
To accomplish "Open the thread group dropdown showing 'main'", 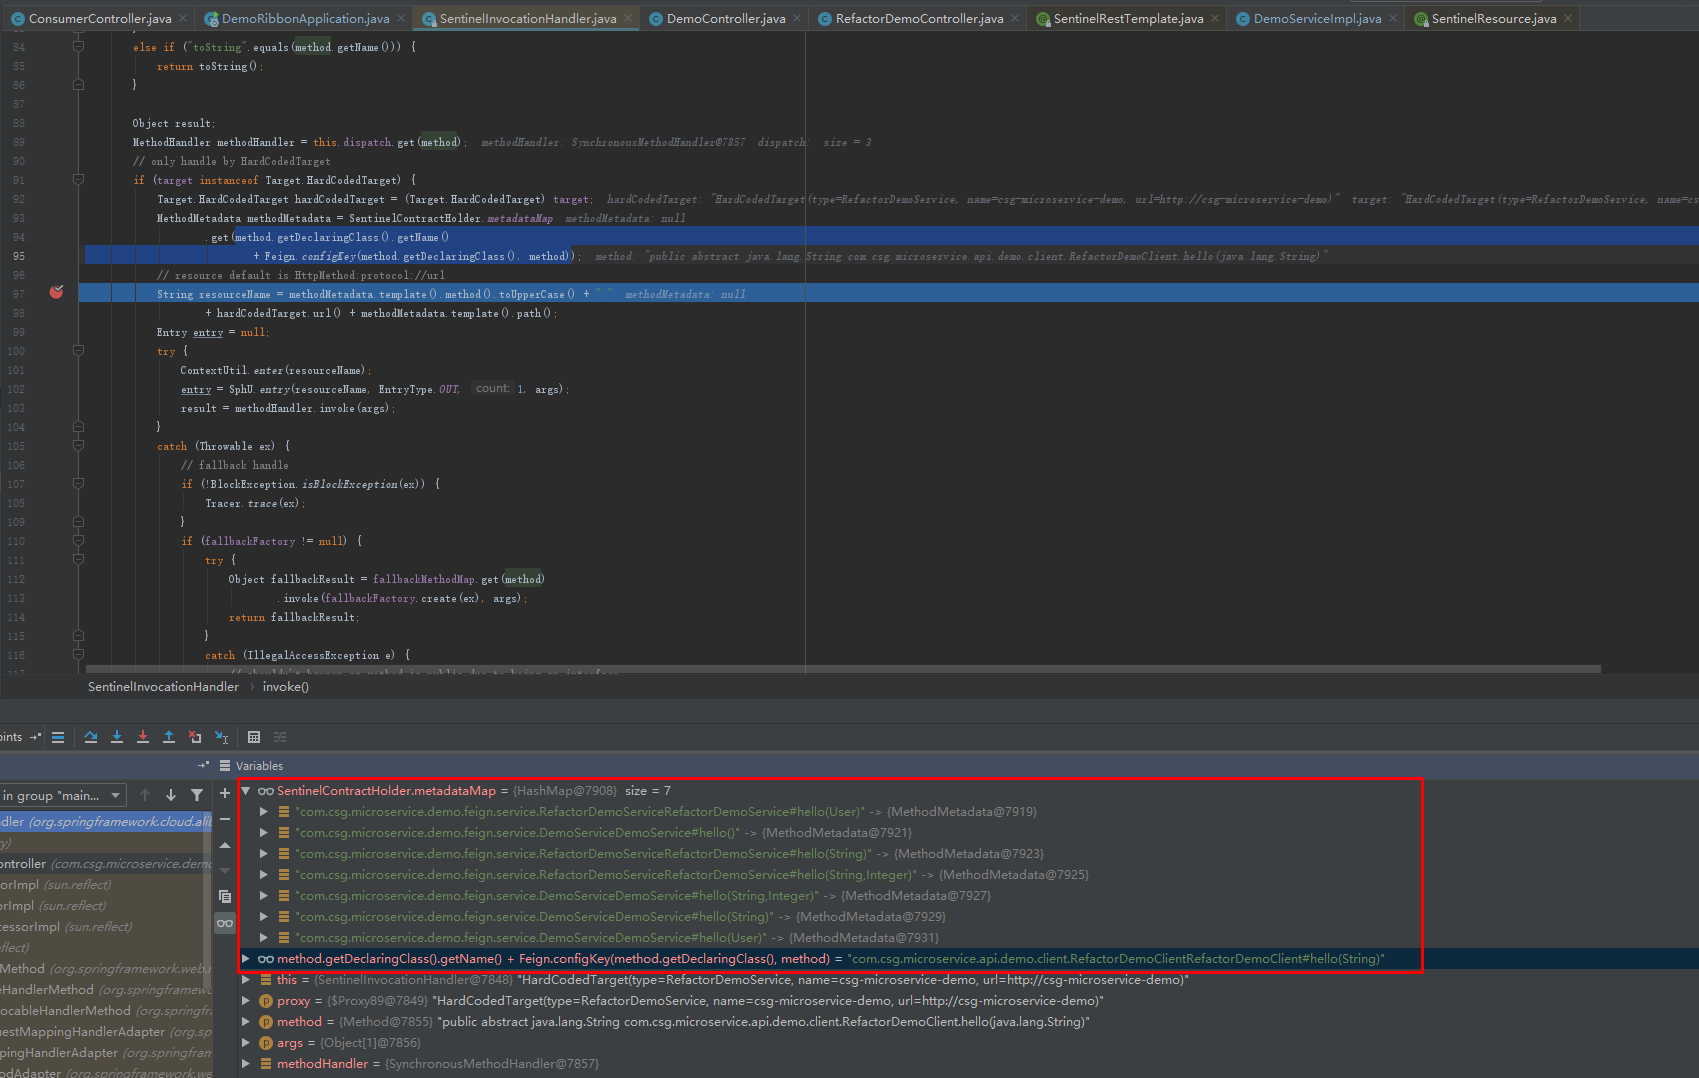I will tap(64, 794).
